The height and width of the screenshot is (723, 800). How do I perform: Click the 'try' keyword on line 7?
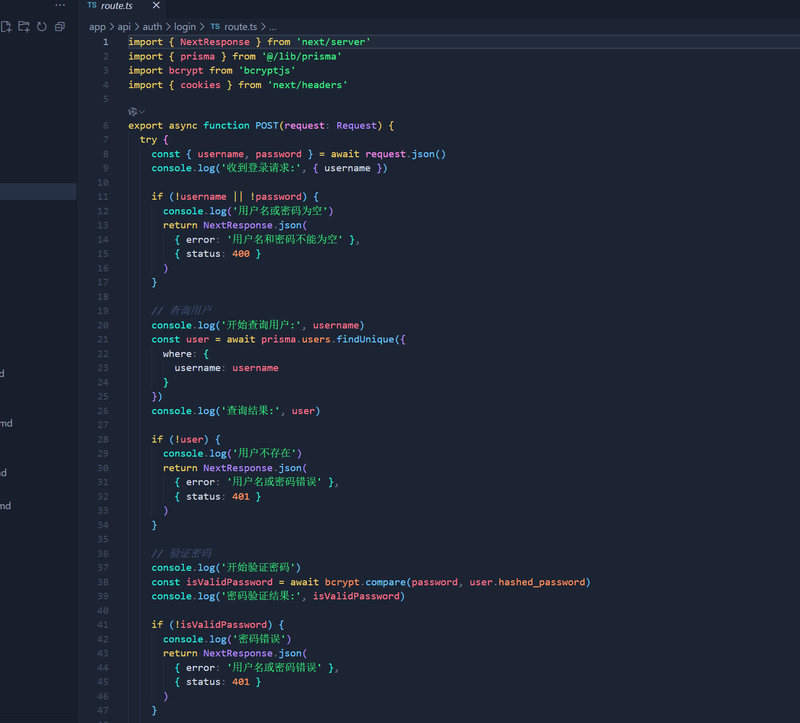pos(148,140)
